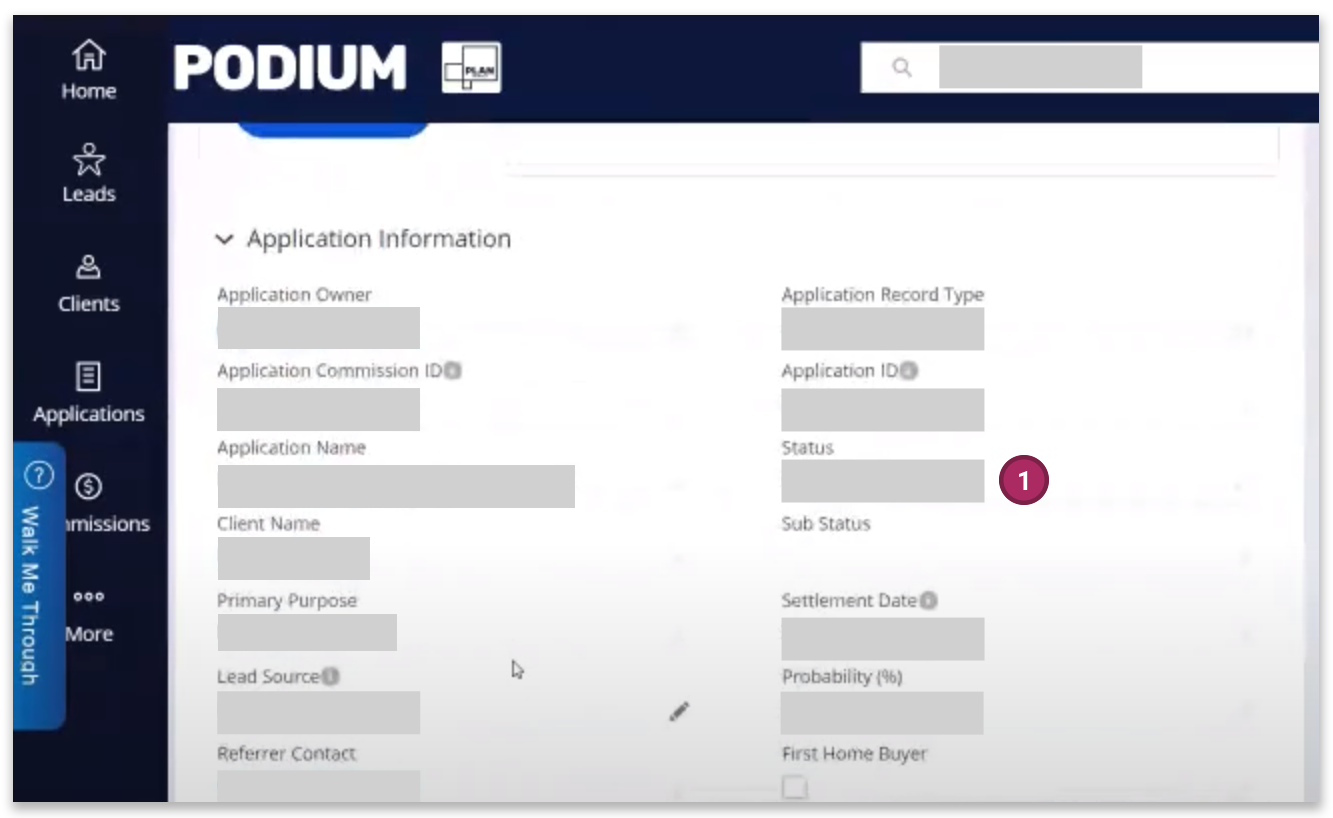The height and width of the screenshot is (818, 1333).
Task: Click the pencil edit icon
Action: tap(679, 712)
